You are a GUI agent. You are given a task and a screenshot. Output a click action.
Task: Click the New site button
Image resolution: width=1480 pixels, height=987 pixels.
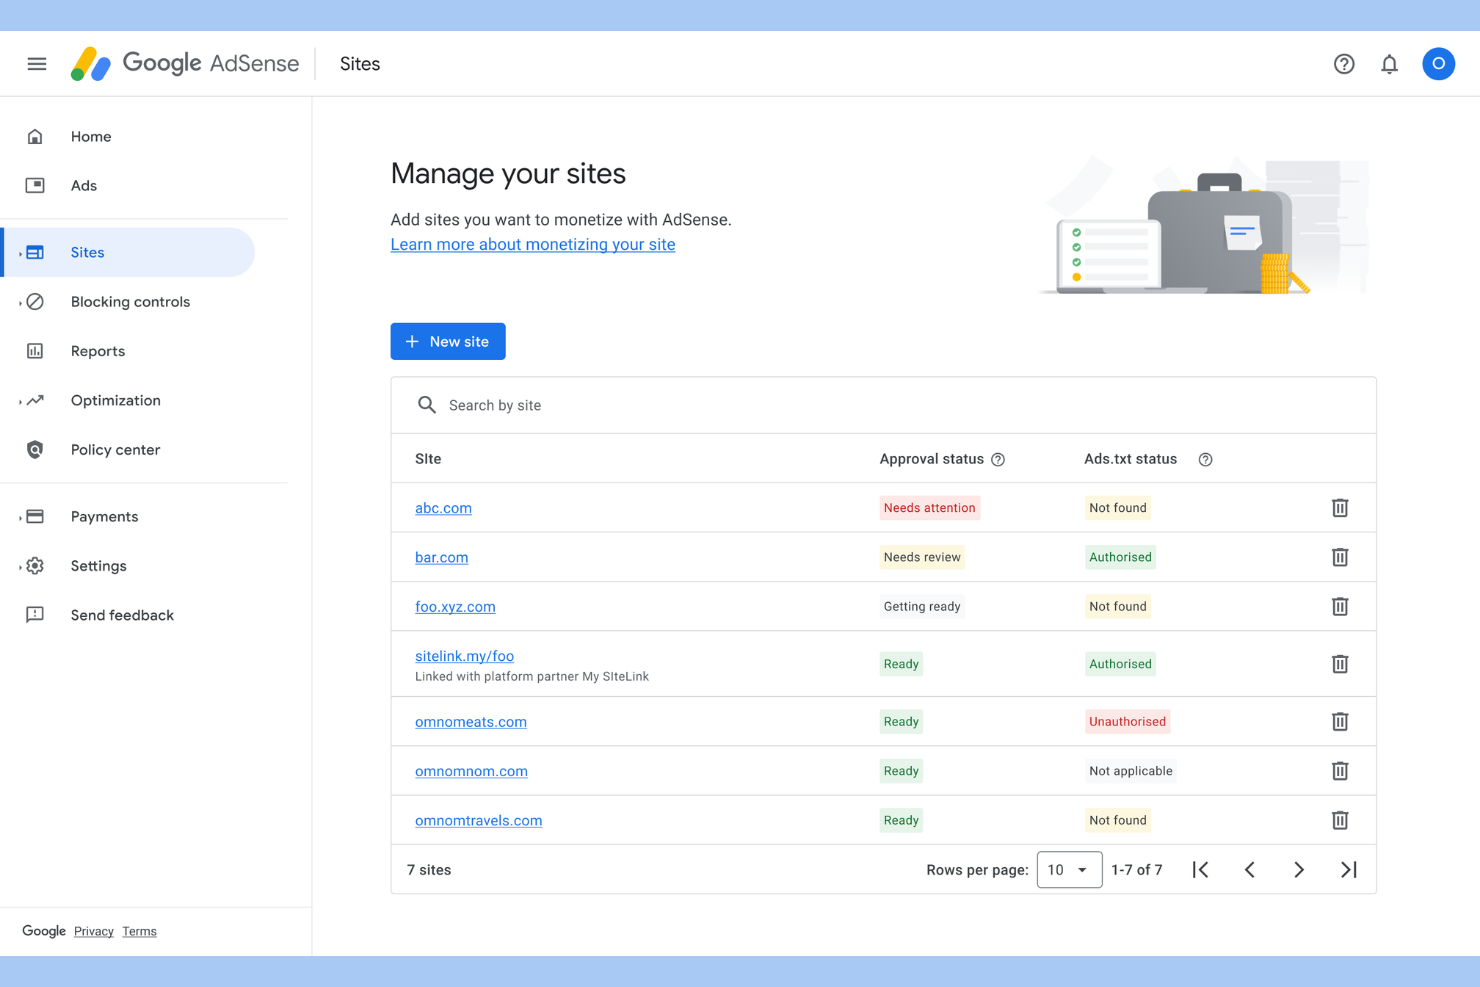(448, 341)
